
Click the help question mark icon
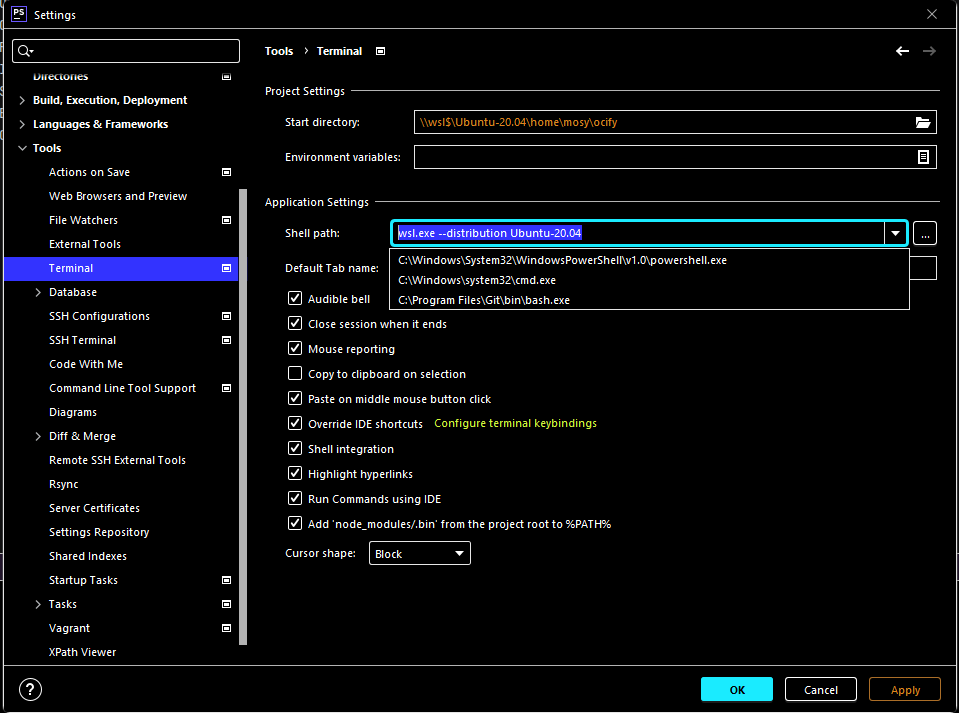coord(31,689)
